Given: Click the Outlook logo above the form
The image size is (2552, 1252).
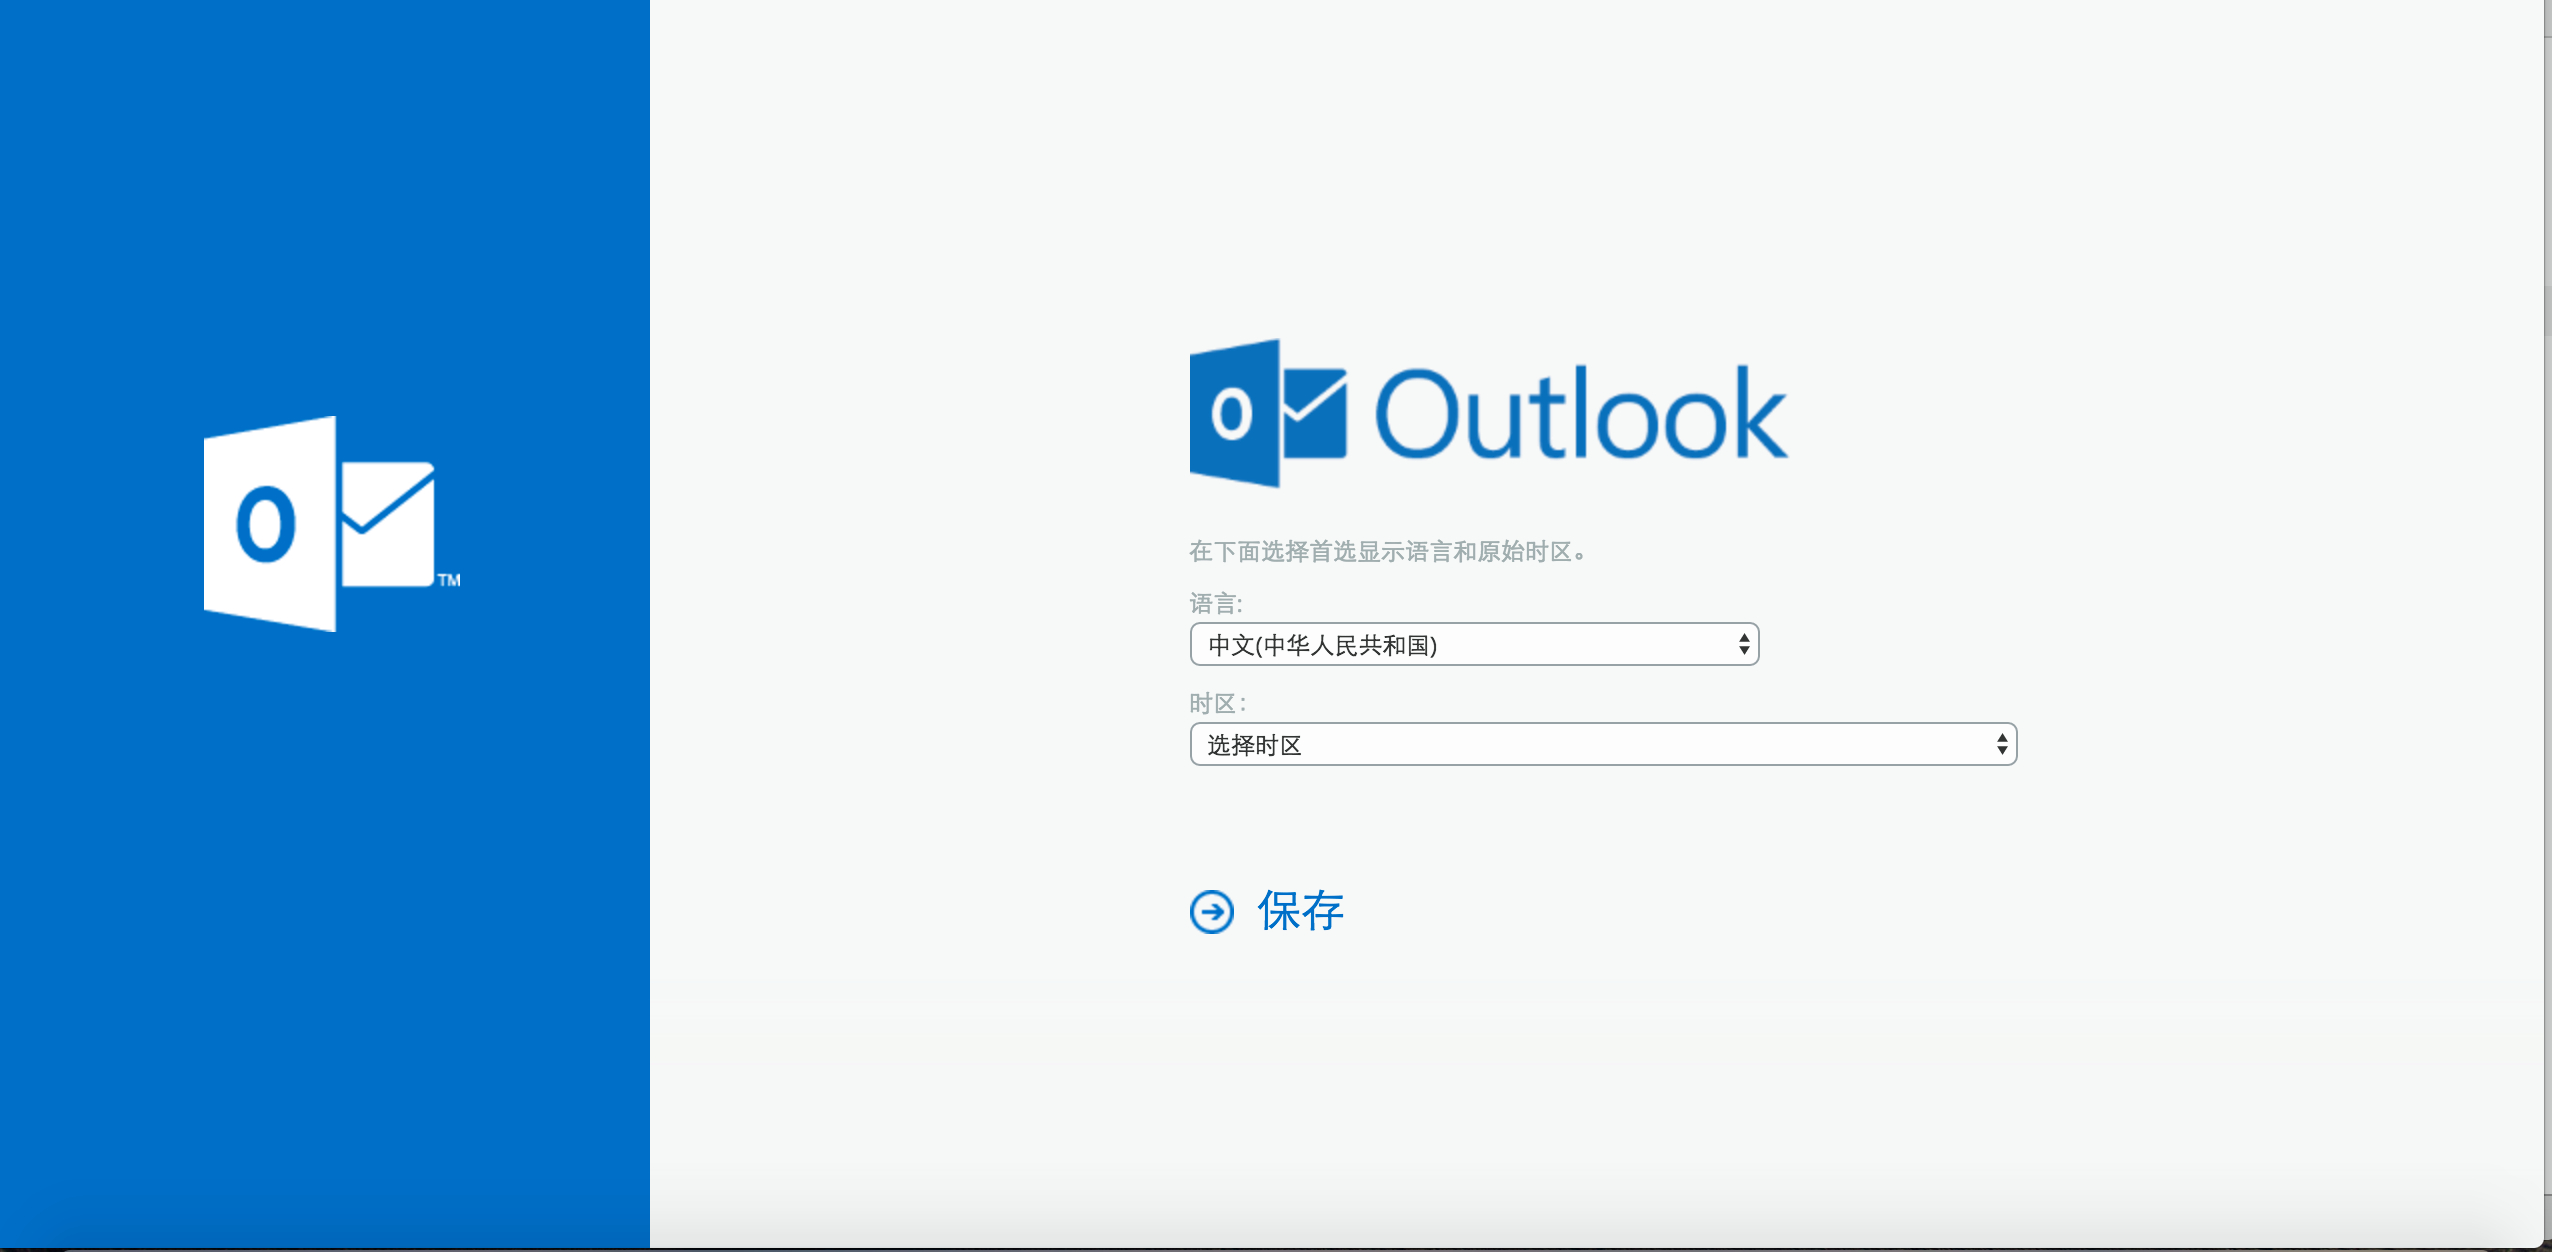Looking at the screenshot, I should point(1488,413).
